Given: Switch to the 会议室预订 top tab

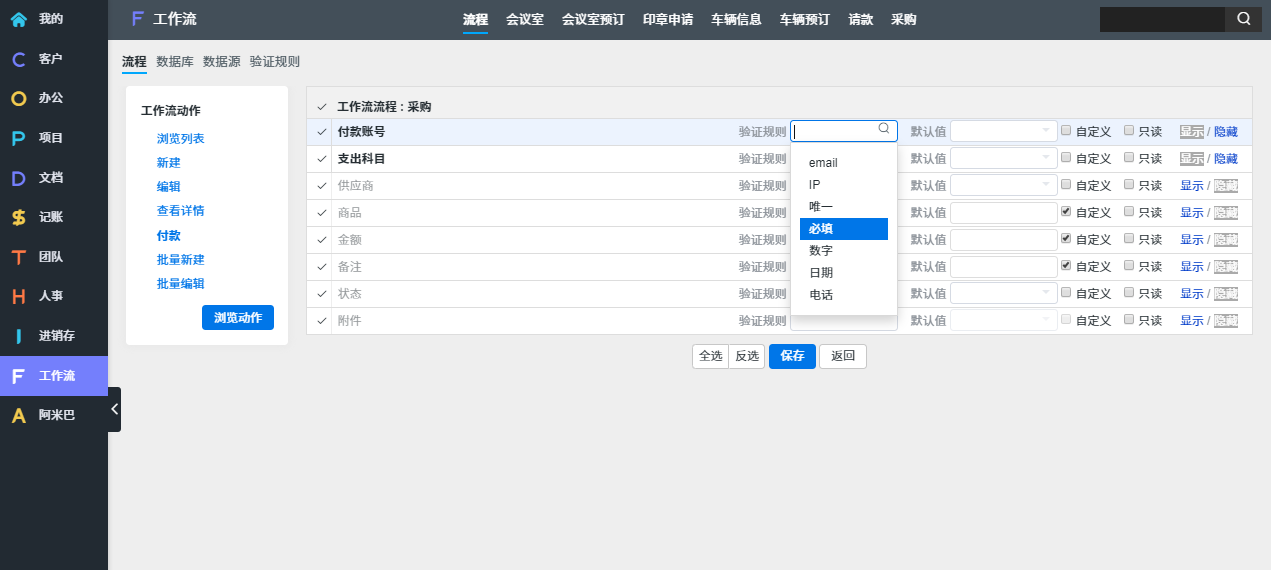Looking at the screenshot, I should pyautogui.click(x=593, y=19).
